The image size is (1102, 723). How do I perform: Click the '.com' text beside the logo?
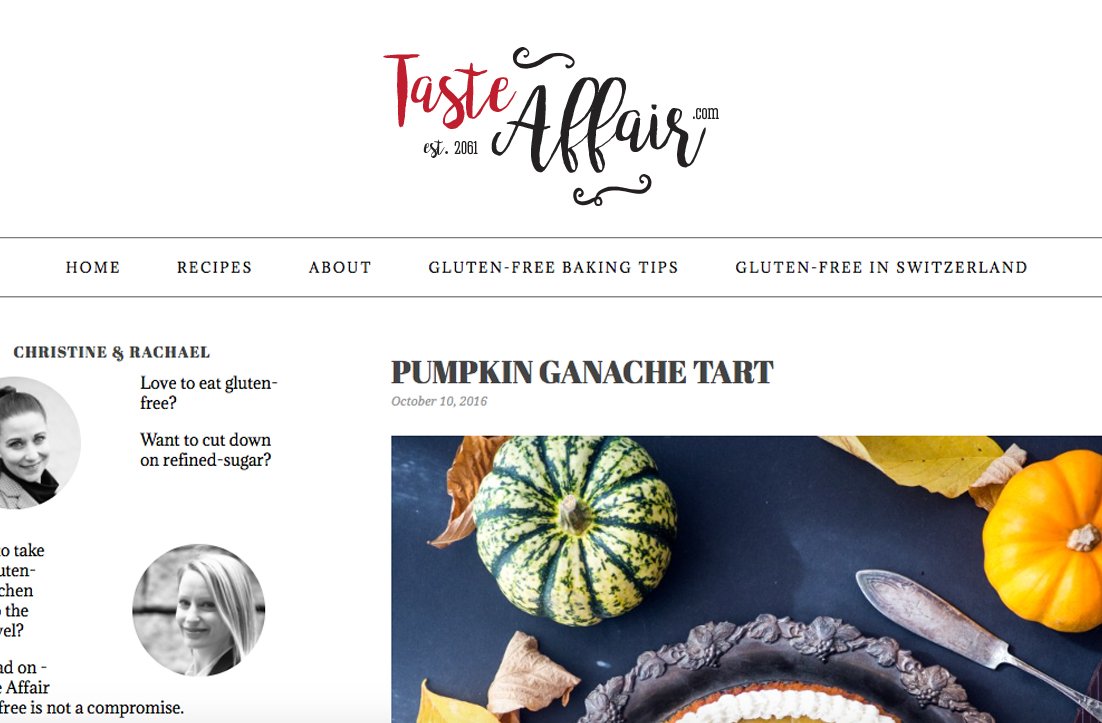coord(706,113)
